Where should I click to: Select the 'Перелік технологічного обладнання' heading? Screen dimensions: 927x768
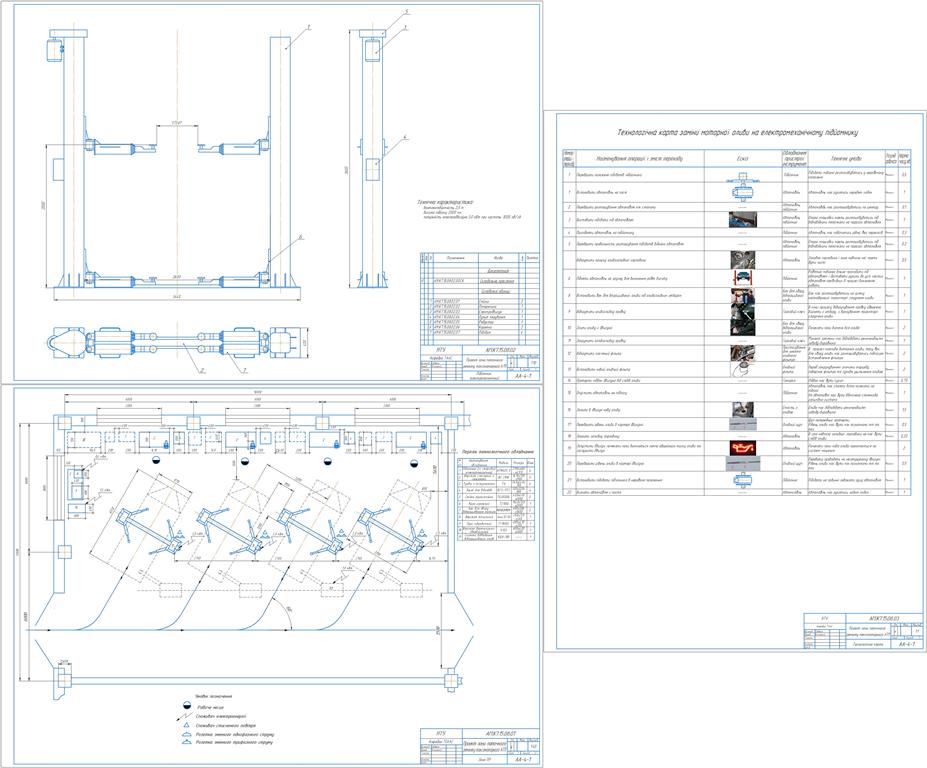click(498, 452)
